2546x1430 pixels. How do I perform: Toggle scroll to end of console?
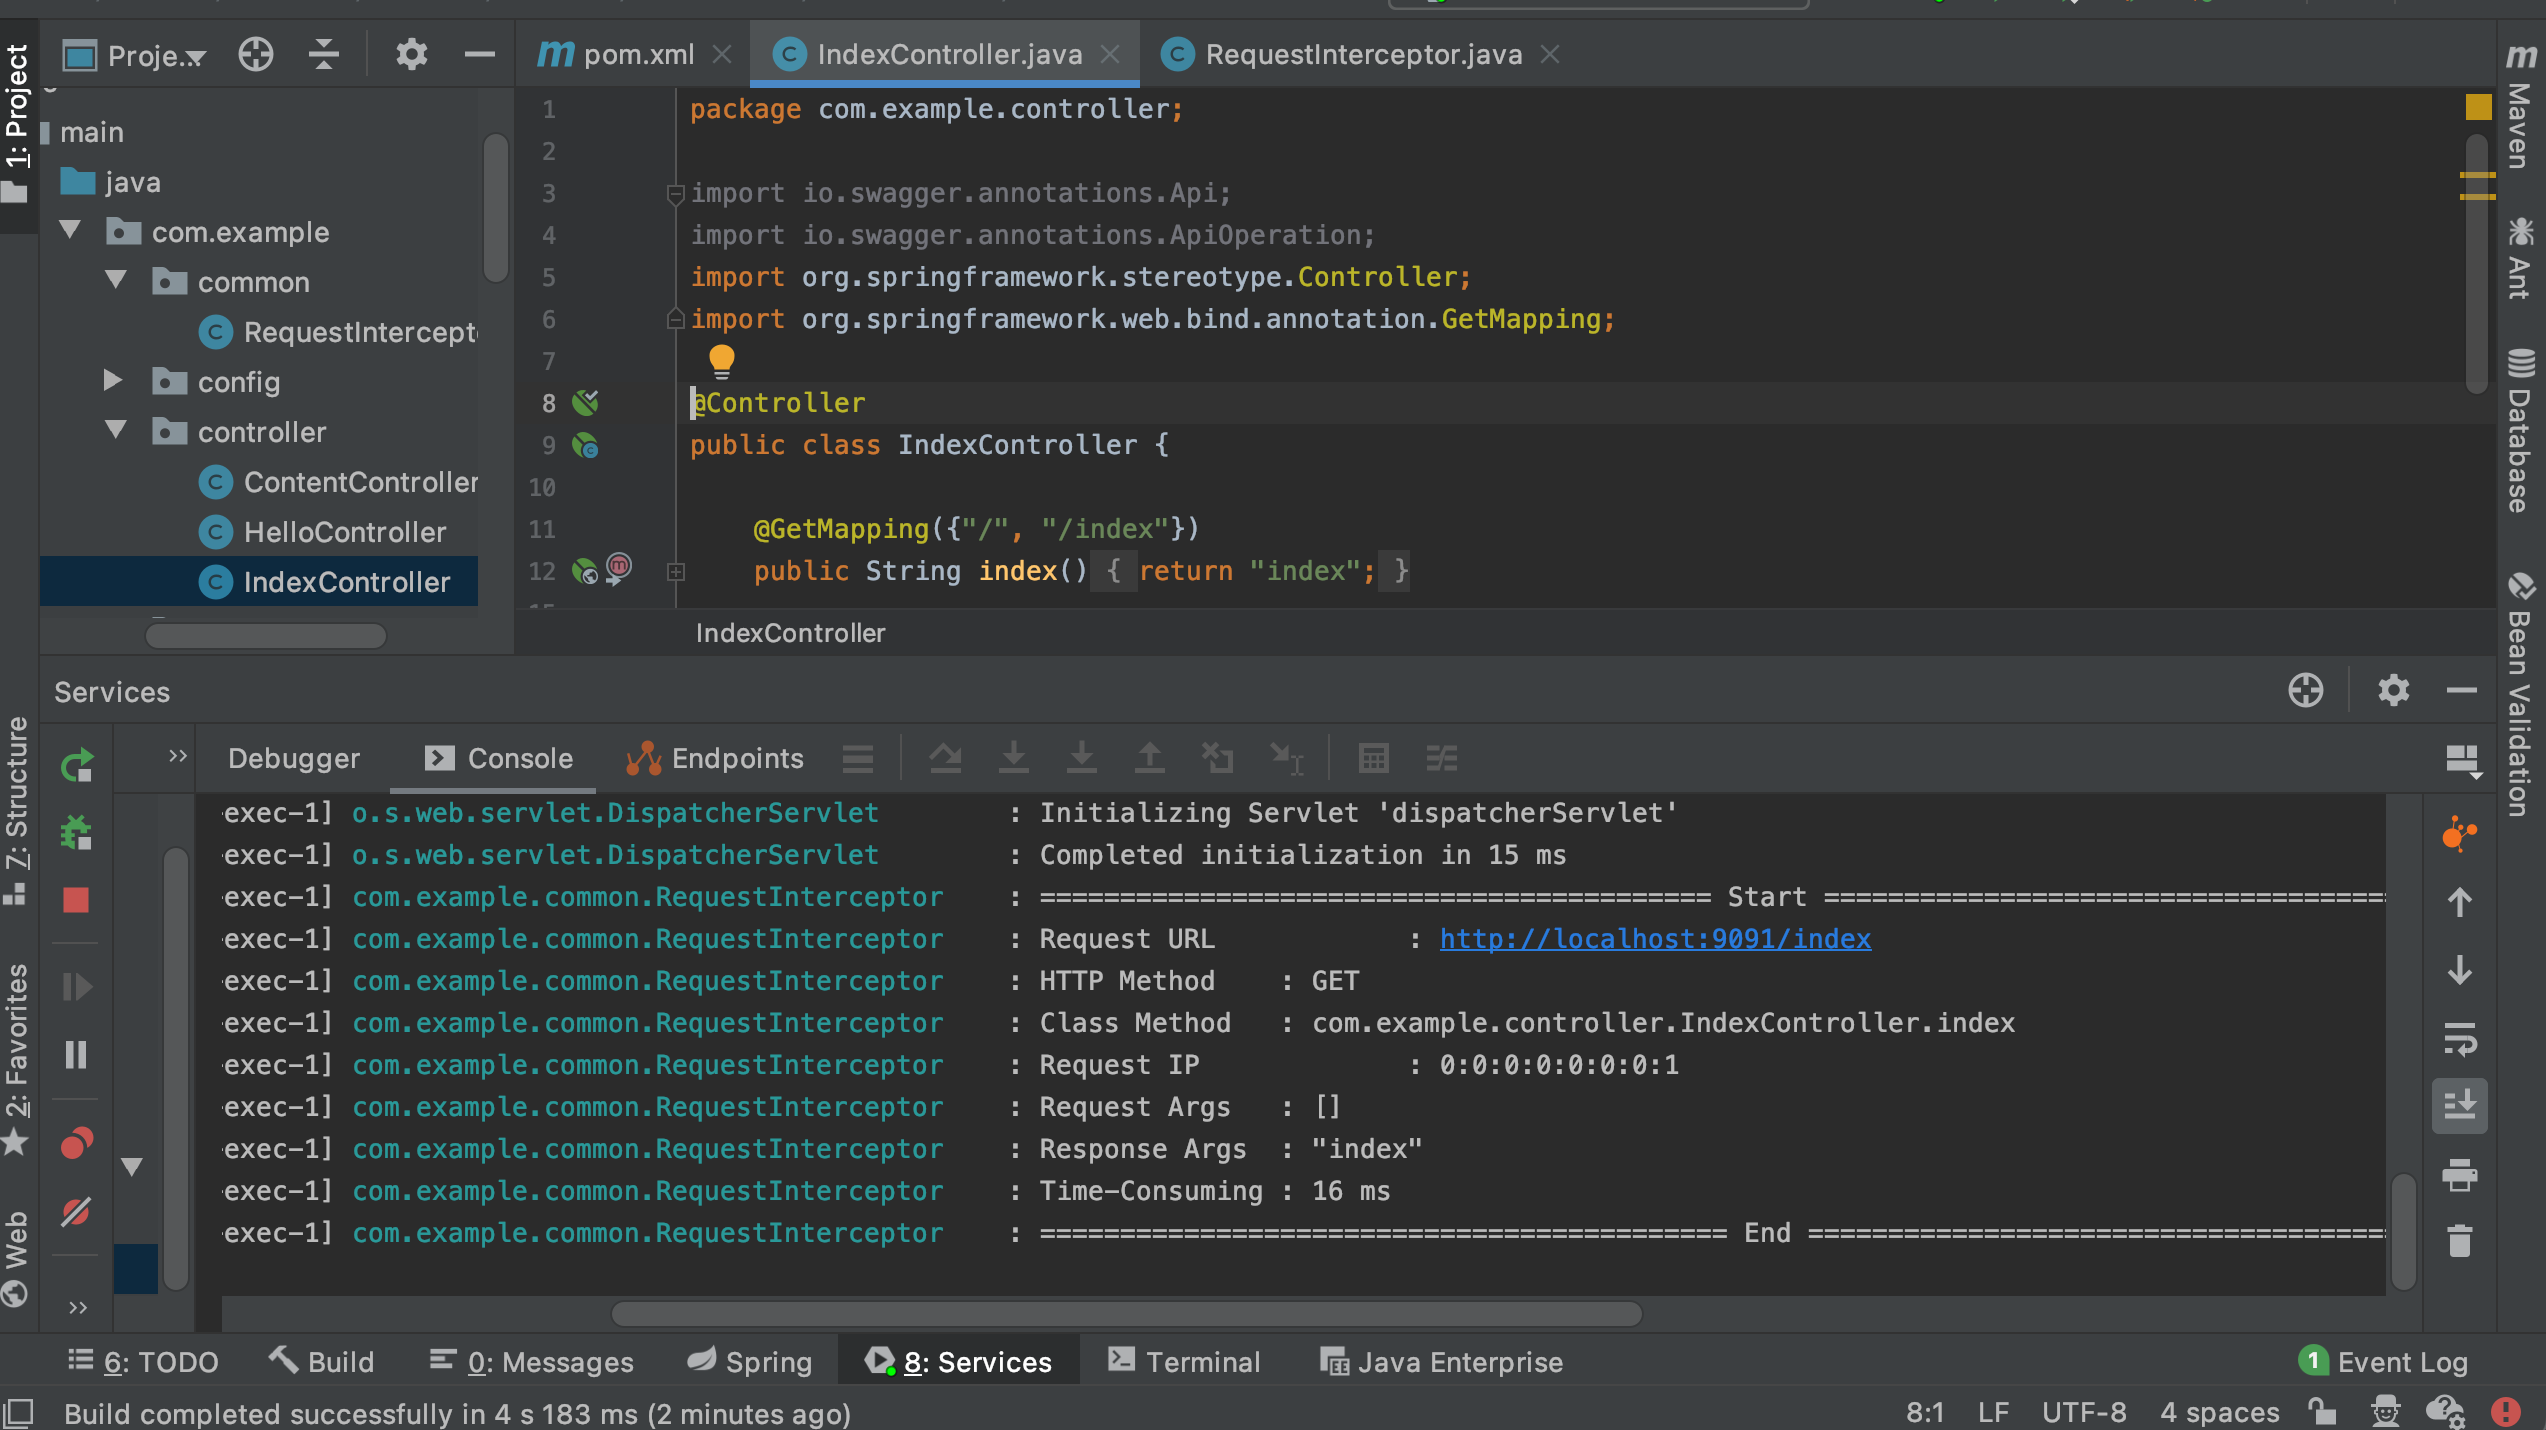coord(2460,1106)
